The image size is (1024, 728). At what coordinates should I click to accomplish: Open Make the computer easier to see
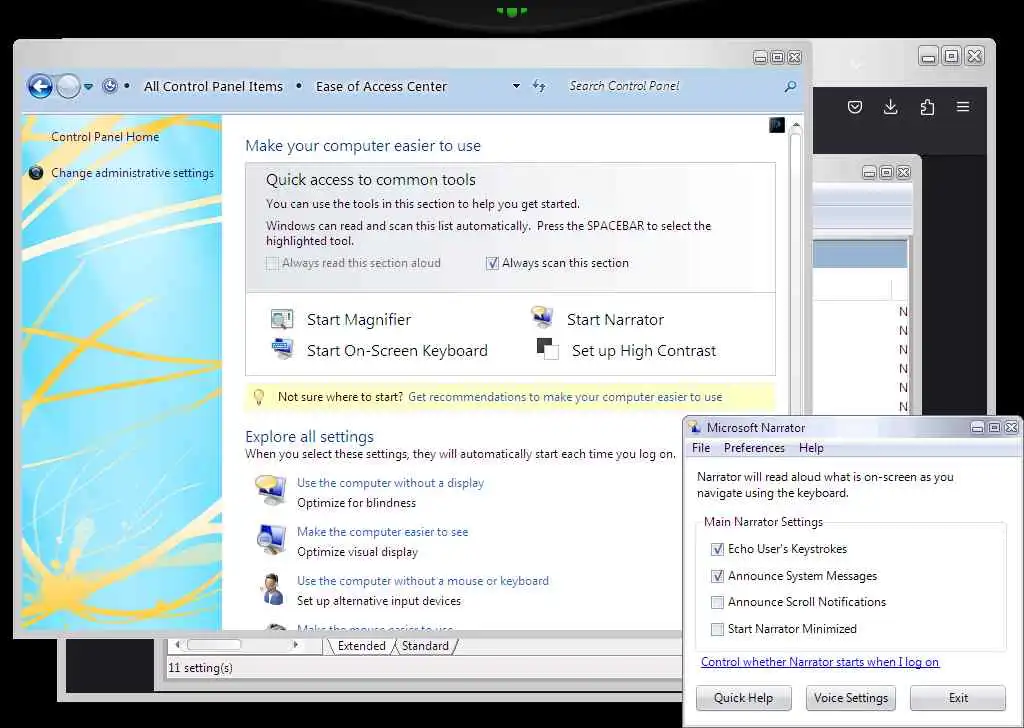pos(383,531)
